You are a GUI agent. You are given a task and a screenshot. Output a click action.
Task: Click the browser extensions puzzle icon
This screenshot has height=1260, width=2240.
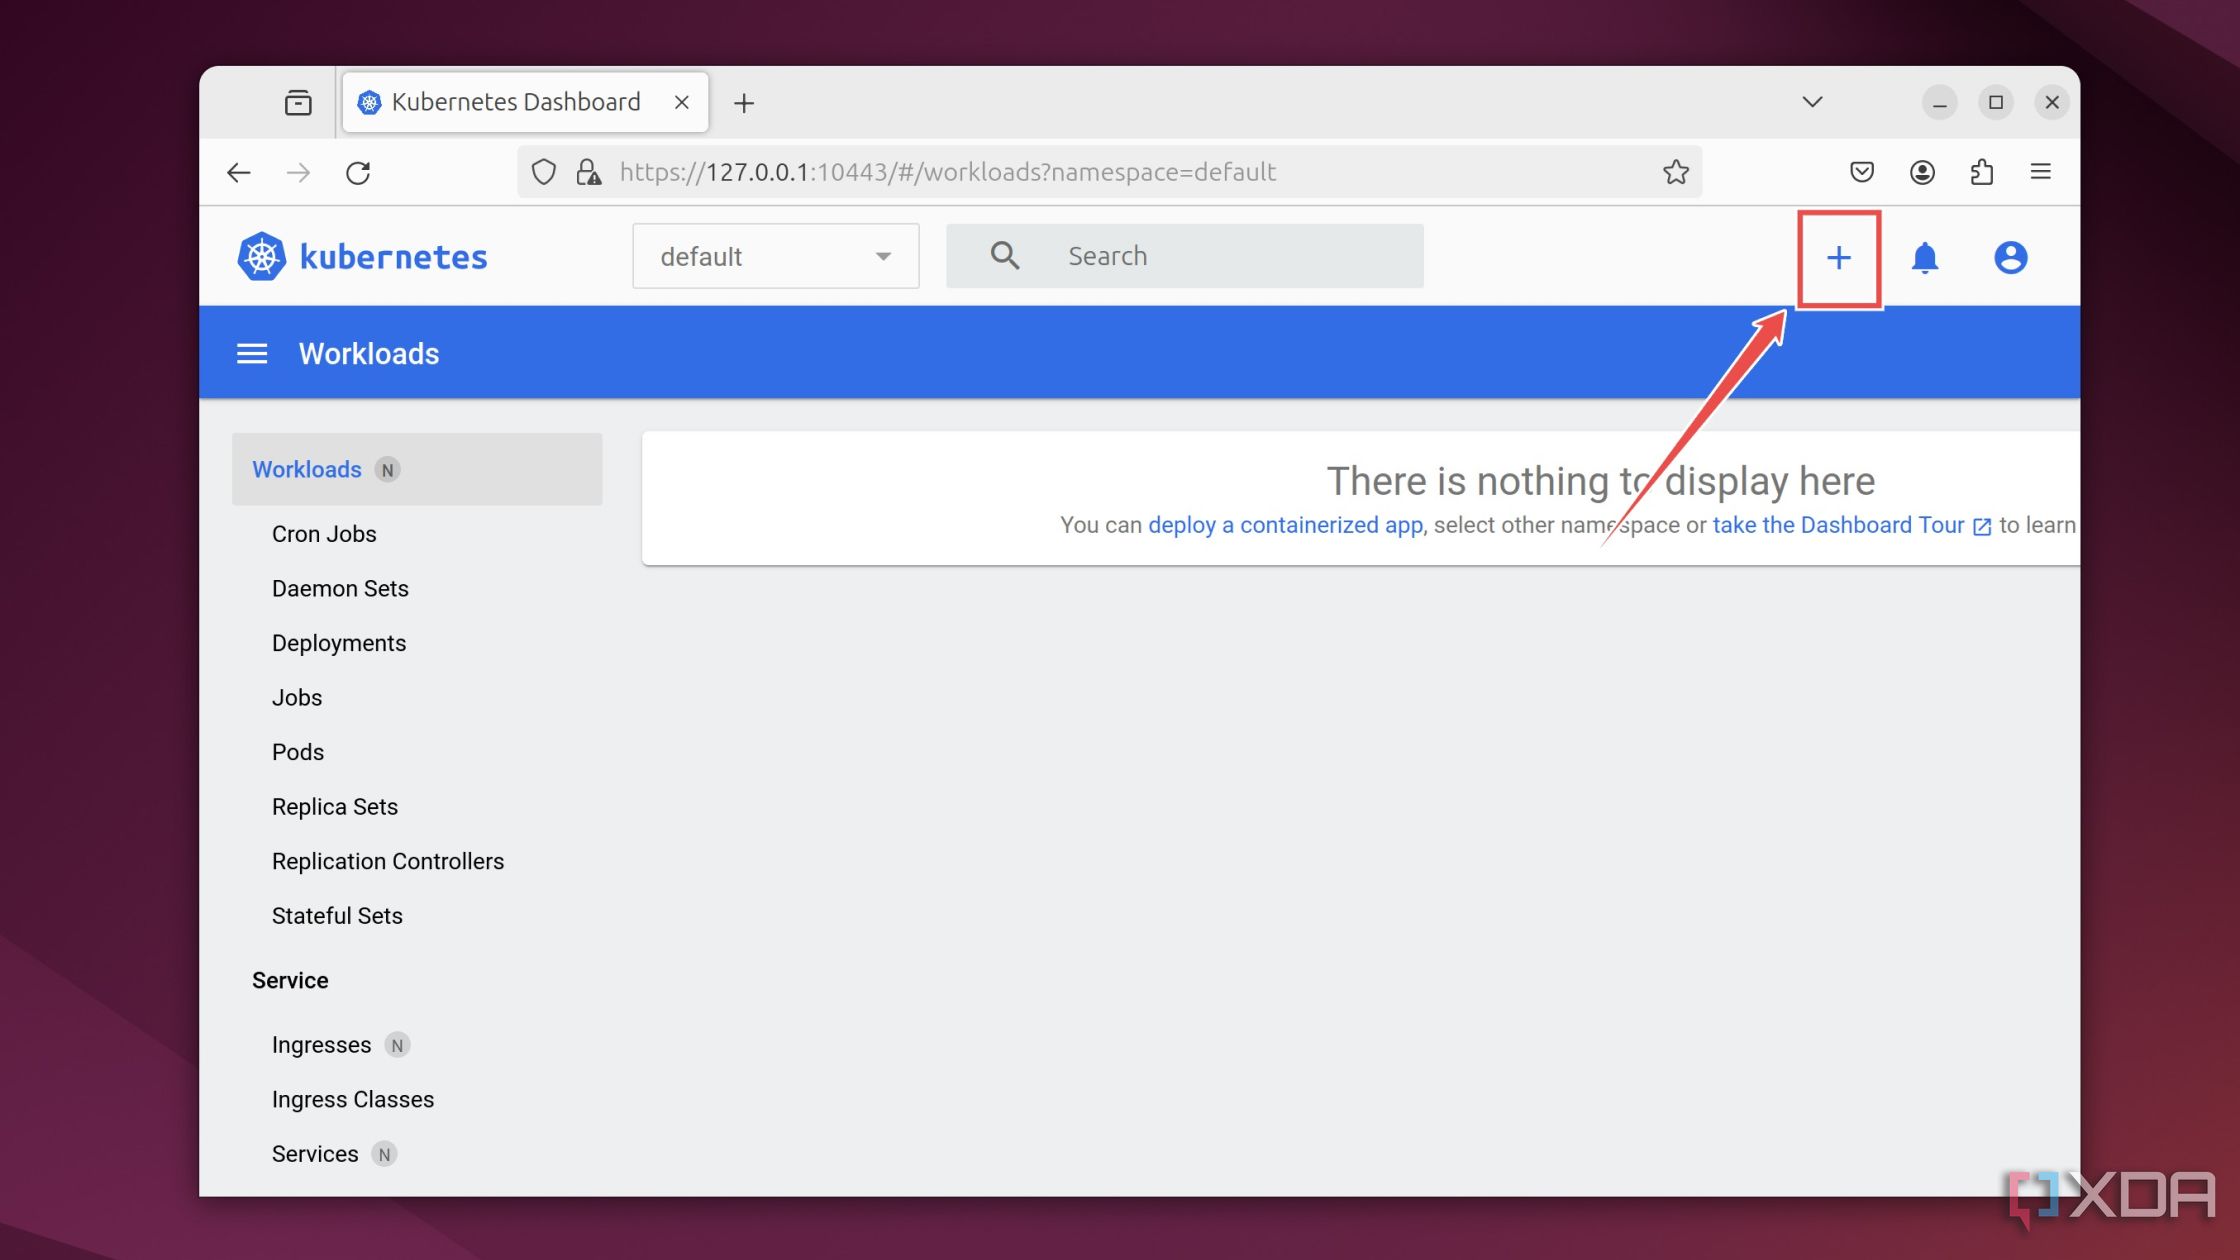[1983, 171]
